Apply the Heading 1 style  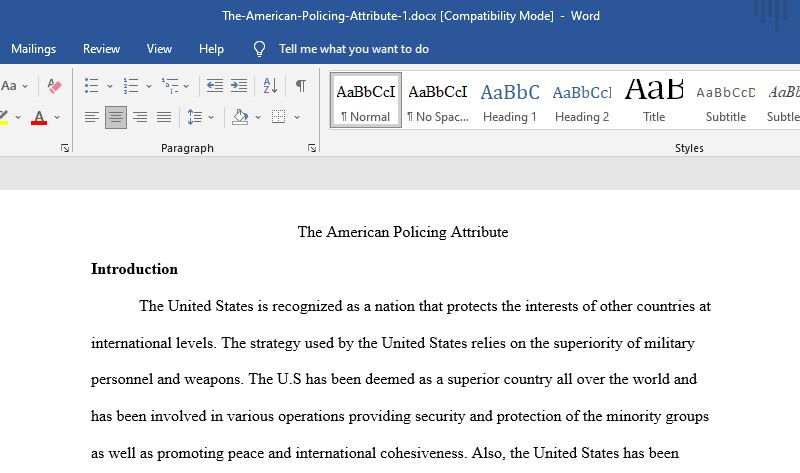point(510,101)
